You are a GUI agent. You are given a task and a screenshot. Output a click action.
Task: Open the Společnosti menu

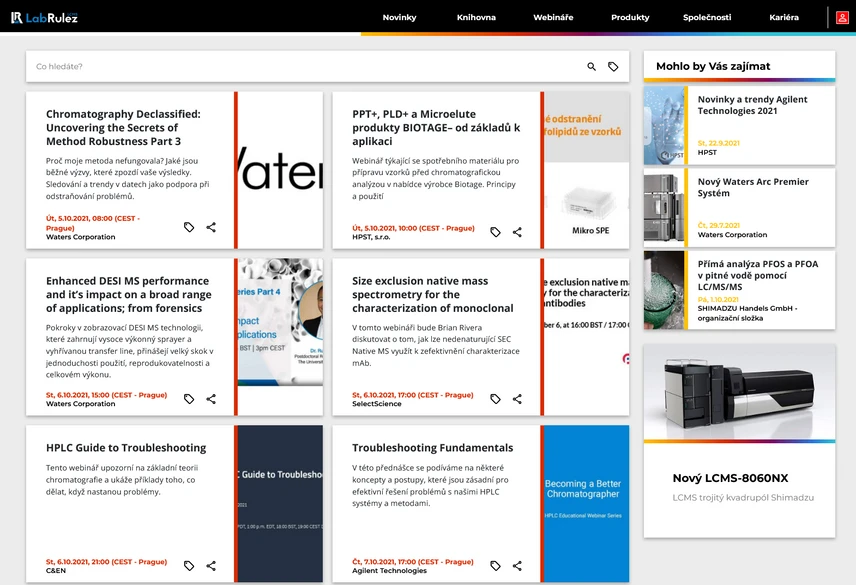(707, 17)
